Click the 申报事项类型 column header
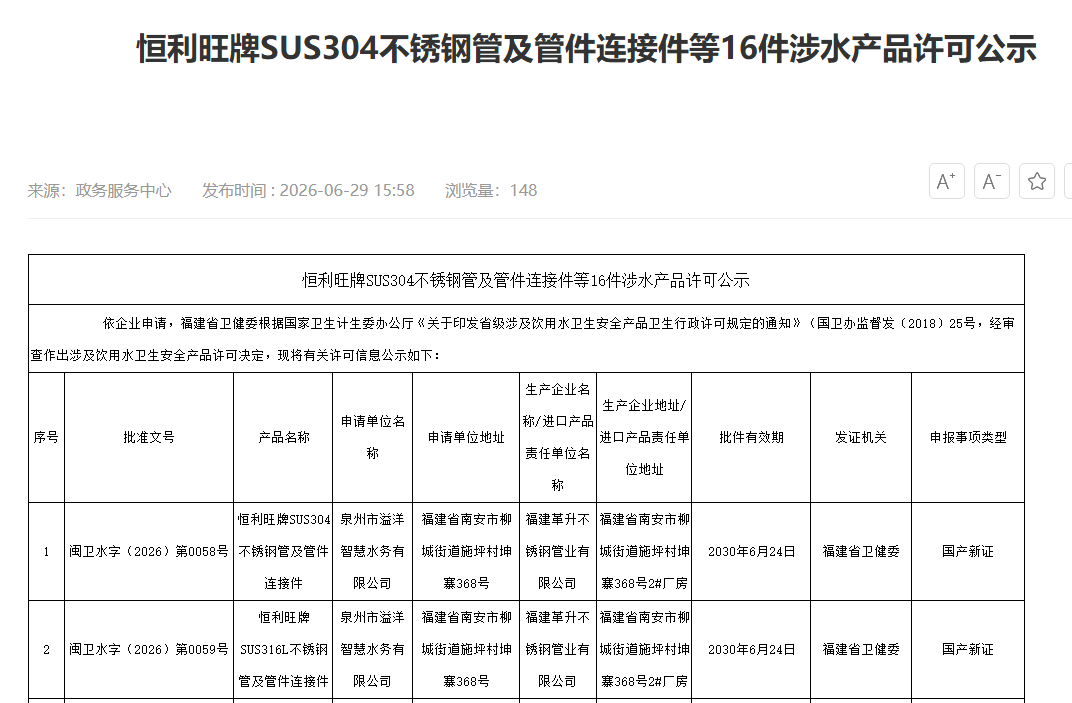This screenshot has width=1072, height=703. pos(967,438)
